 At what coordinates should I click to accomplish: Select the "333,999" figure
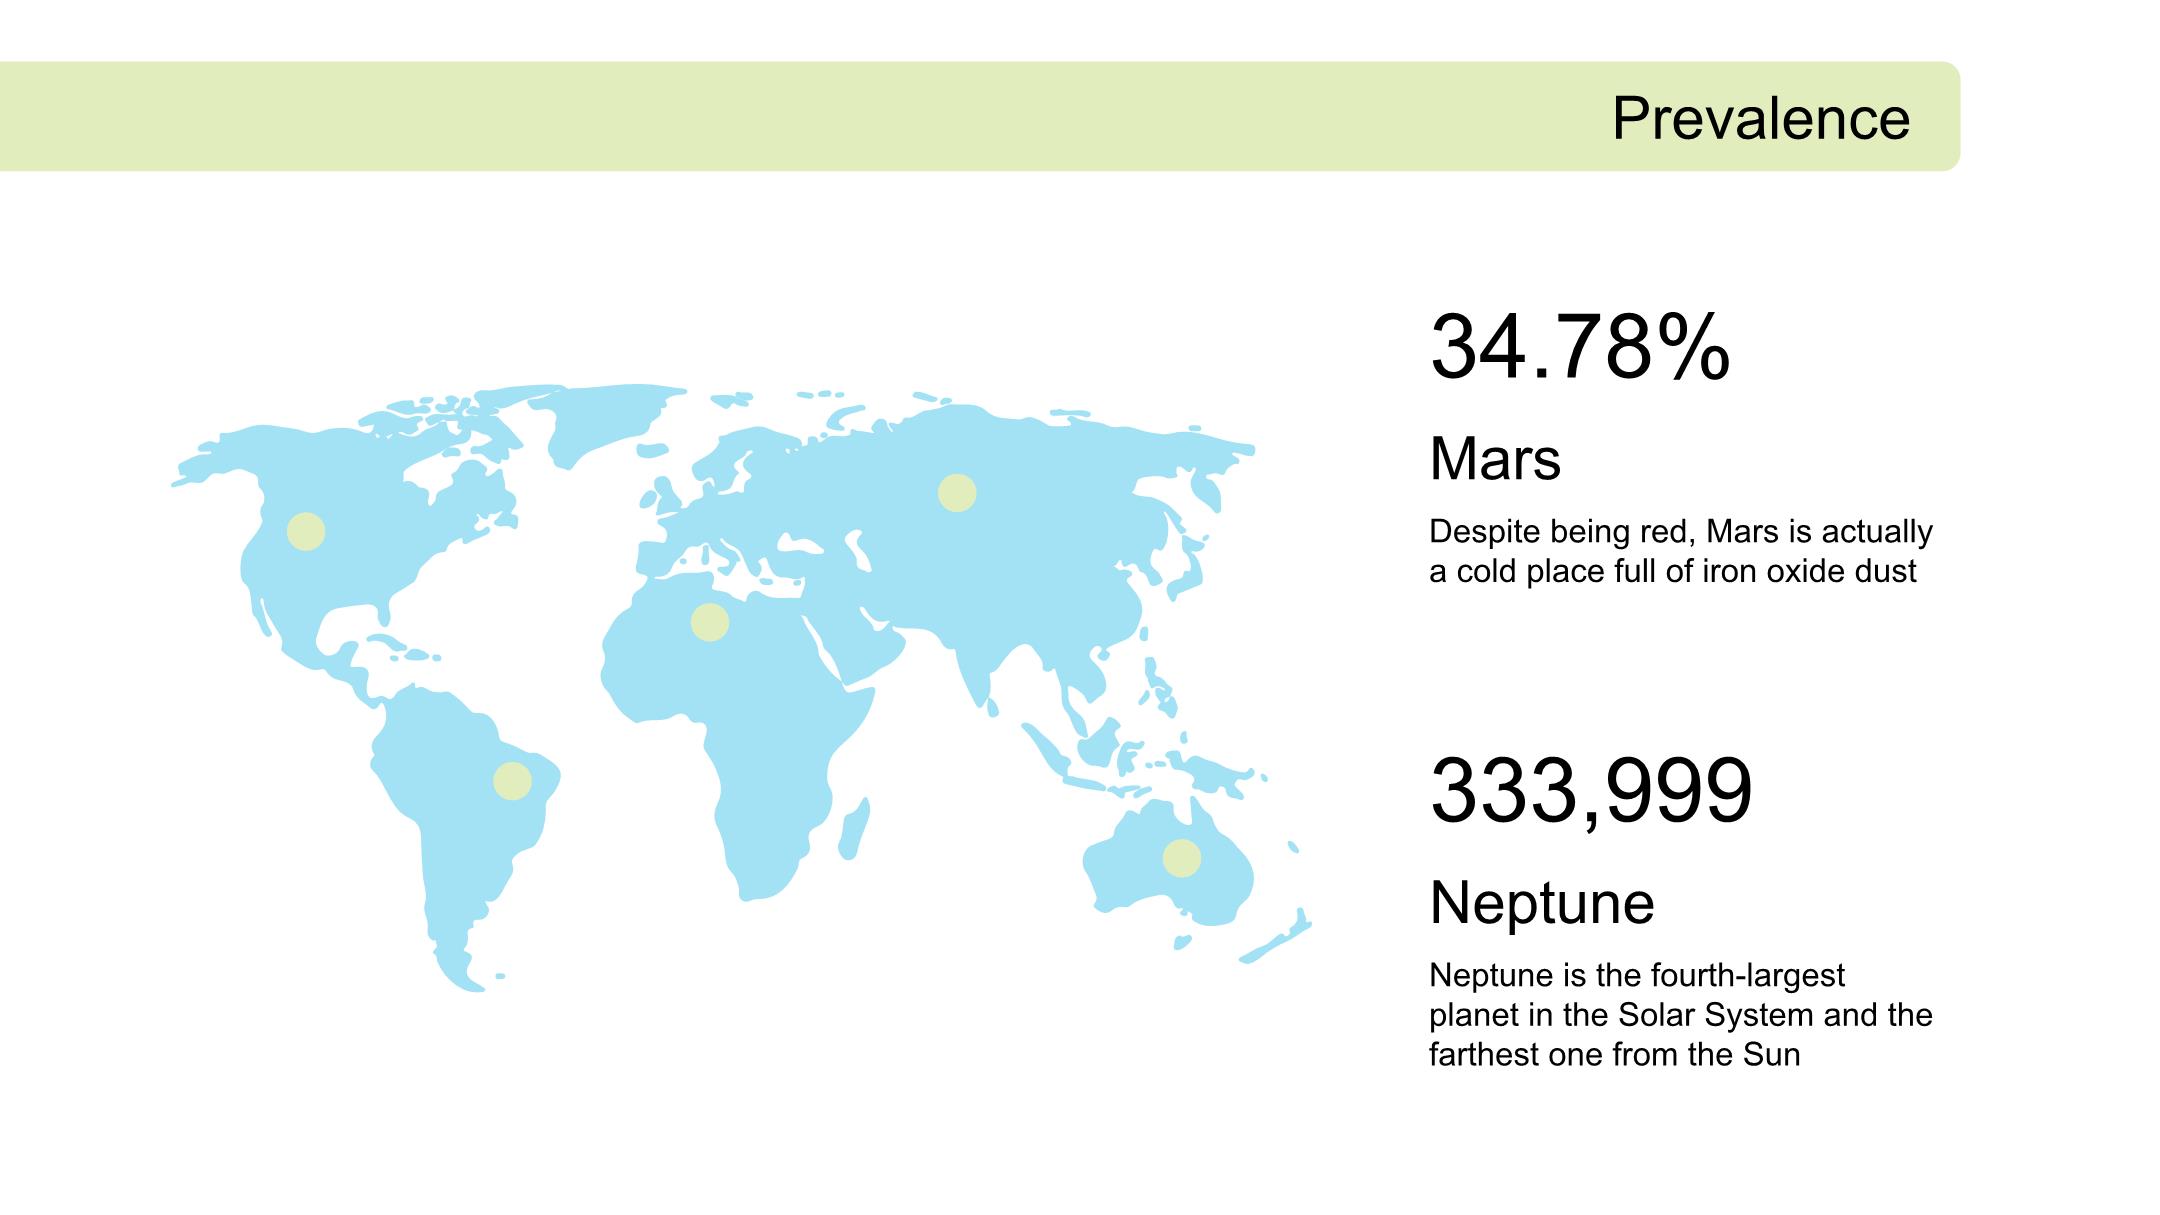tap(1591, 791)
